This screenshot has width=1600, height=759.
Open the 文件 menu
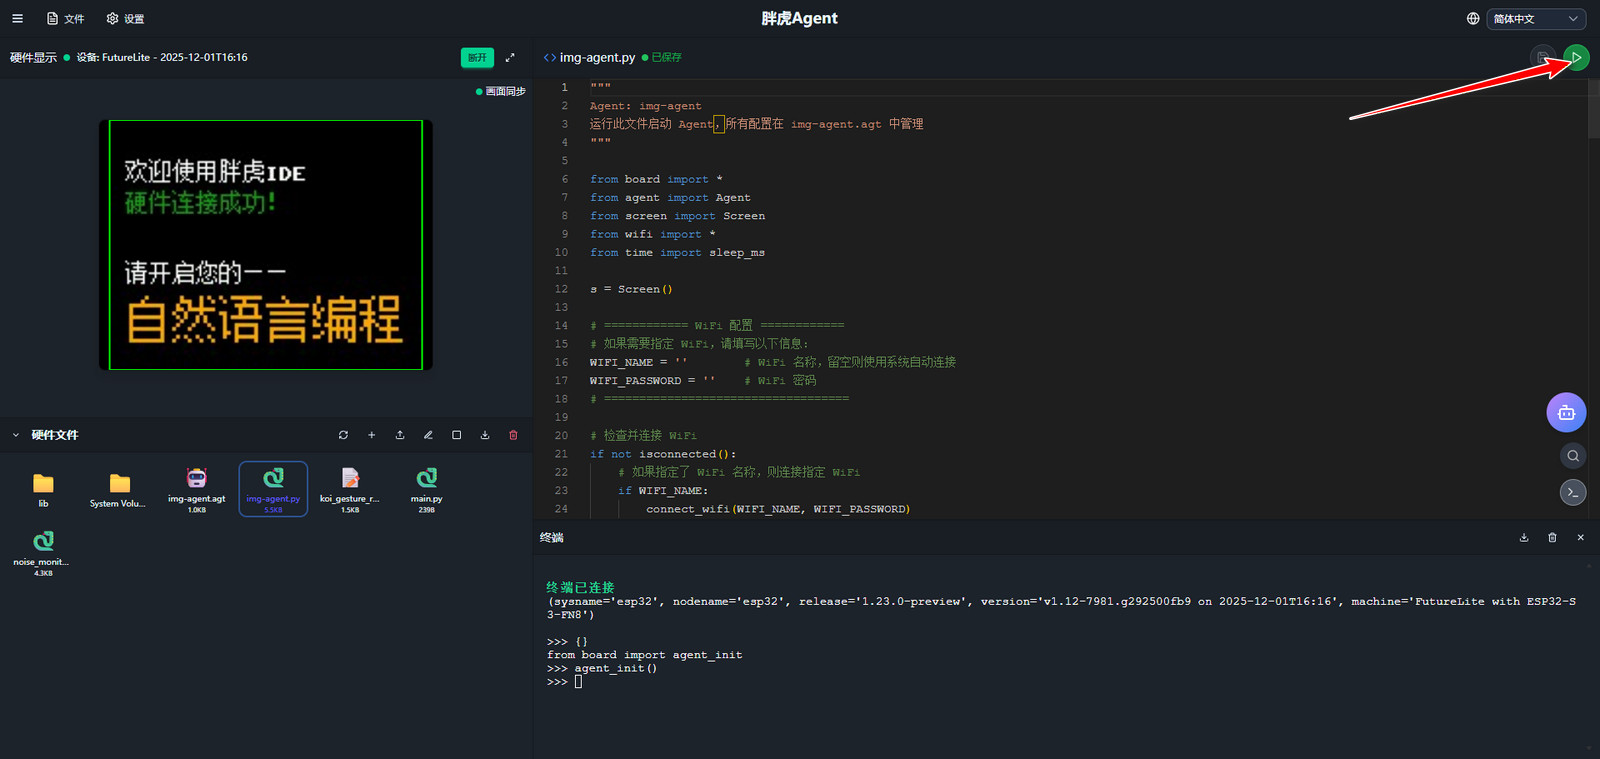(66, 19)
